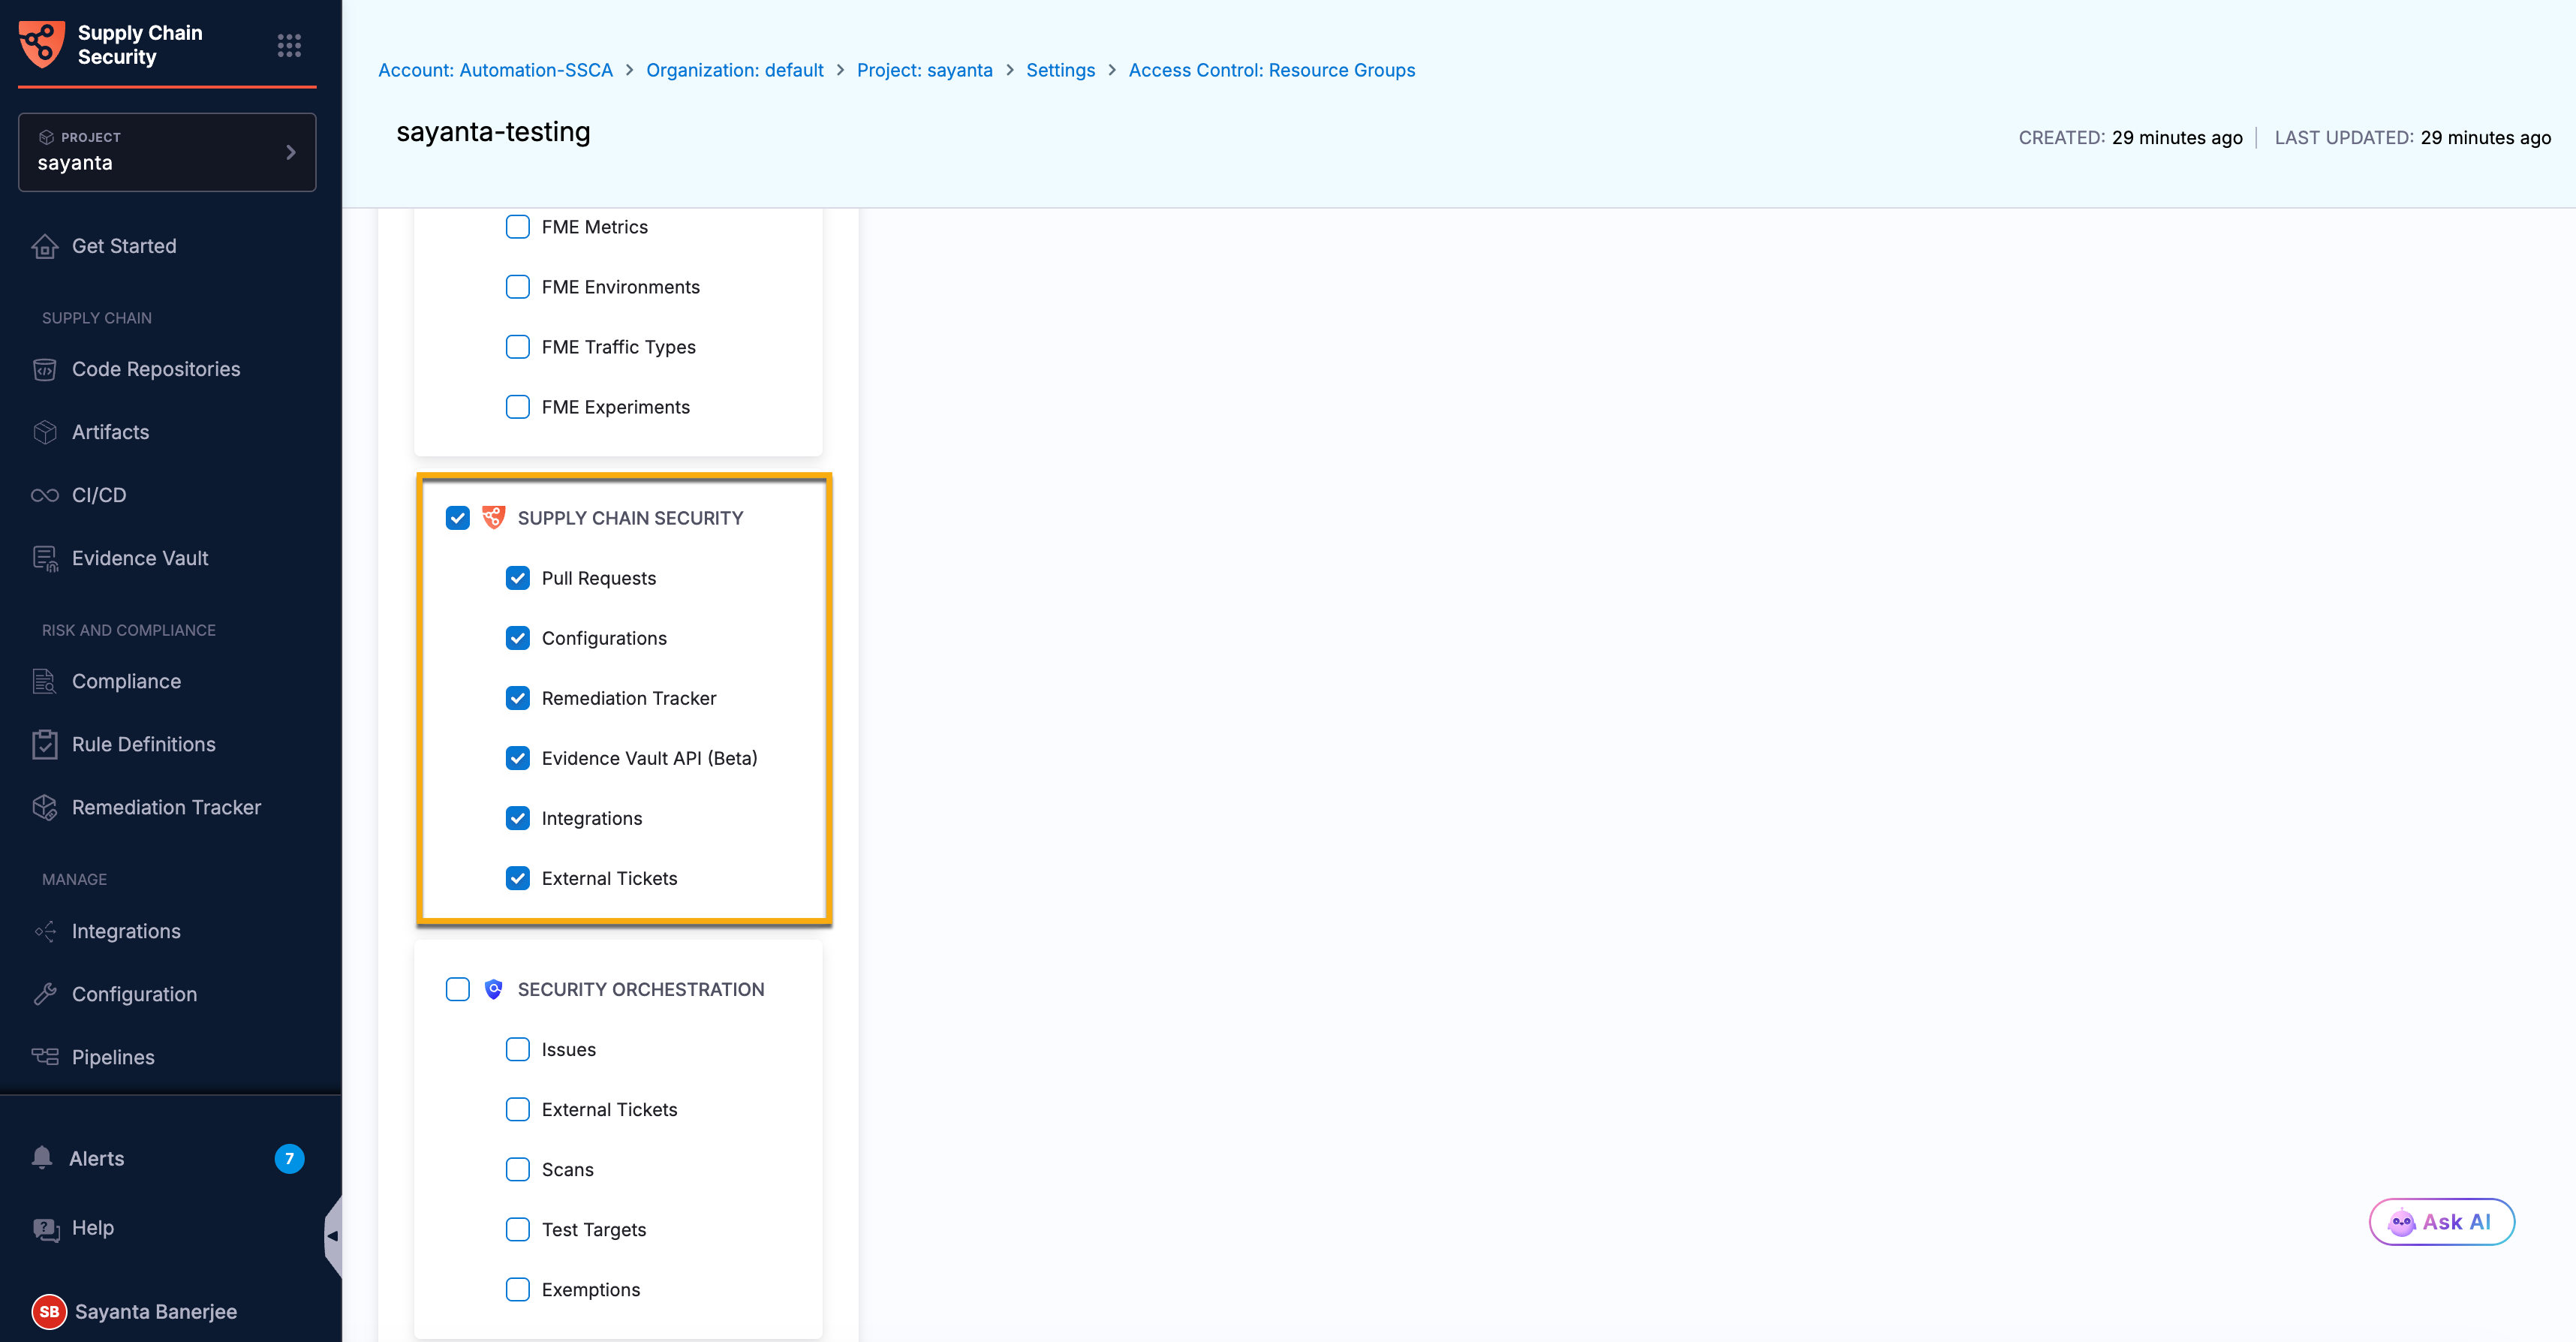Open Artifacts in the sidebar
The height and width of the screenshot is (1342, 2576).
pyautogui.click(x=110, y=432)
